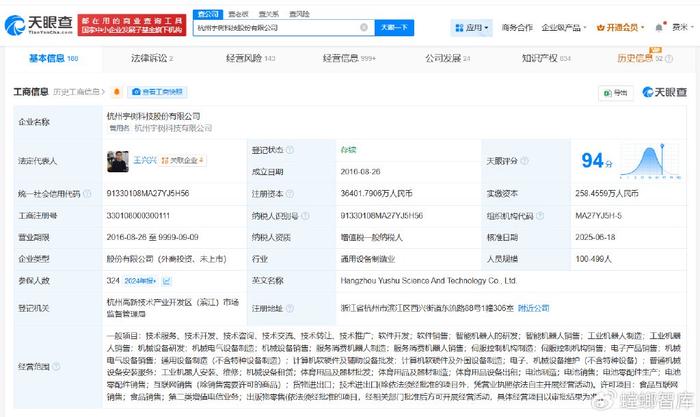Click the Tianyancha logo in the header
Image resolution: width=700 pixels, height=417 pixels.
click(38, 25)
